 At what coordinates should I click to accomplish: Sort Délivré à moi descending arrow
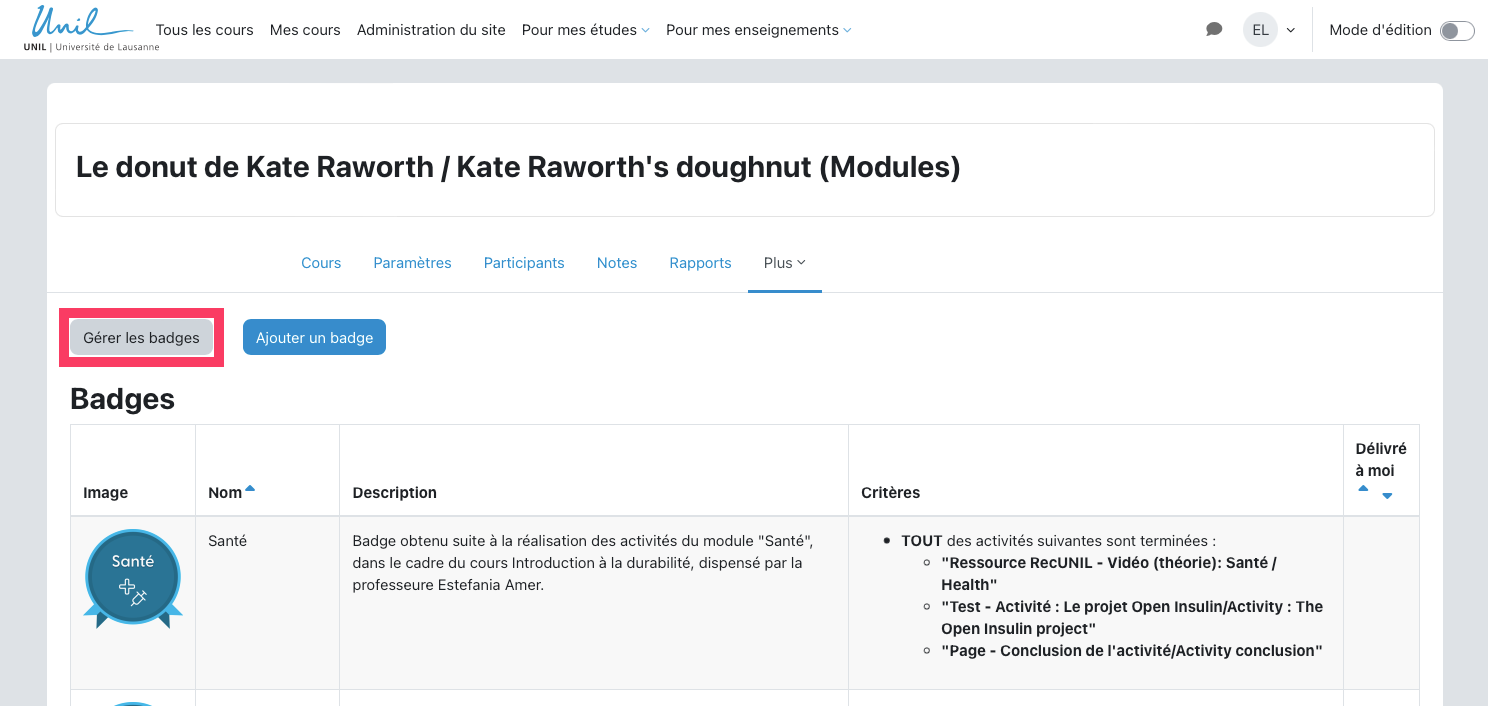(x=1387, y=496)
